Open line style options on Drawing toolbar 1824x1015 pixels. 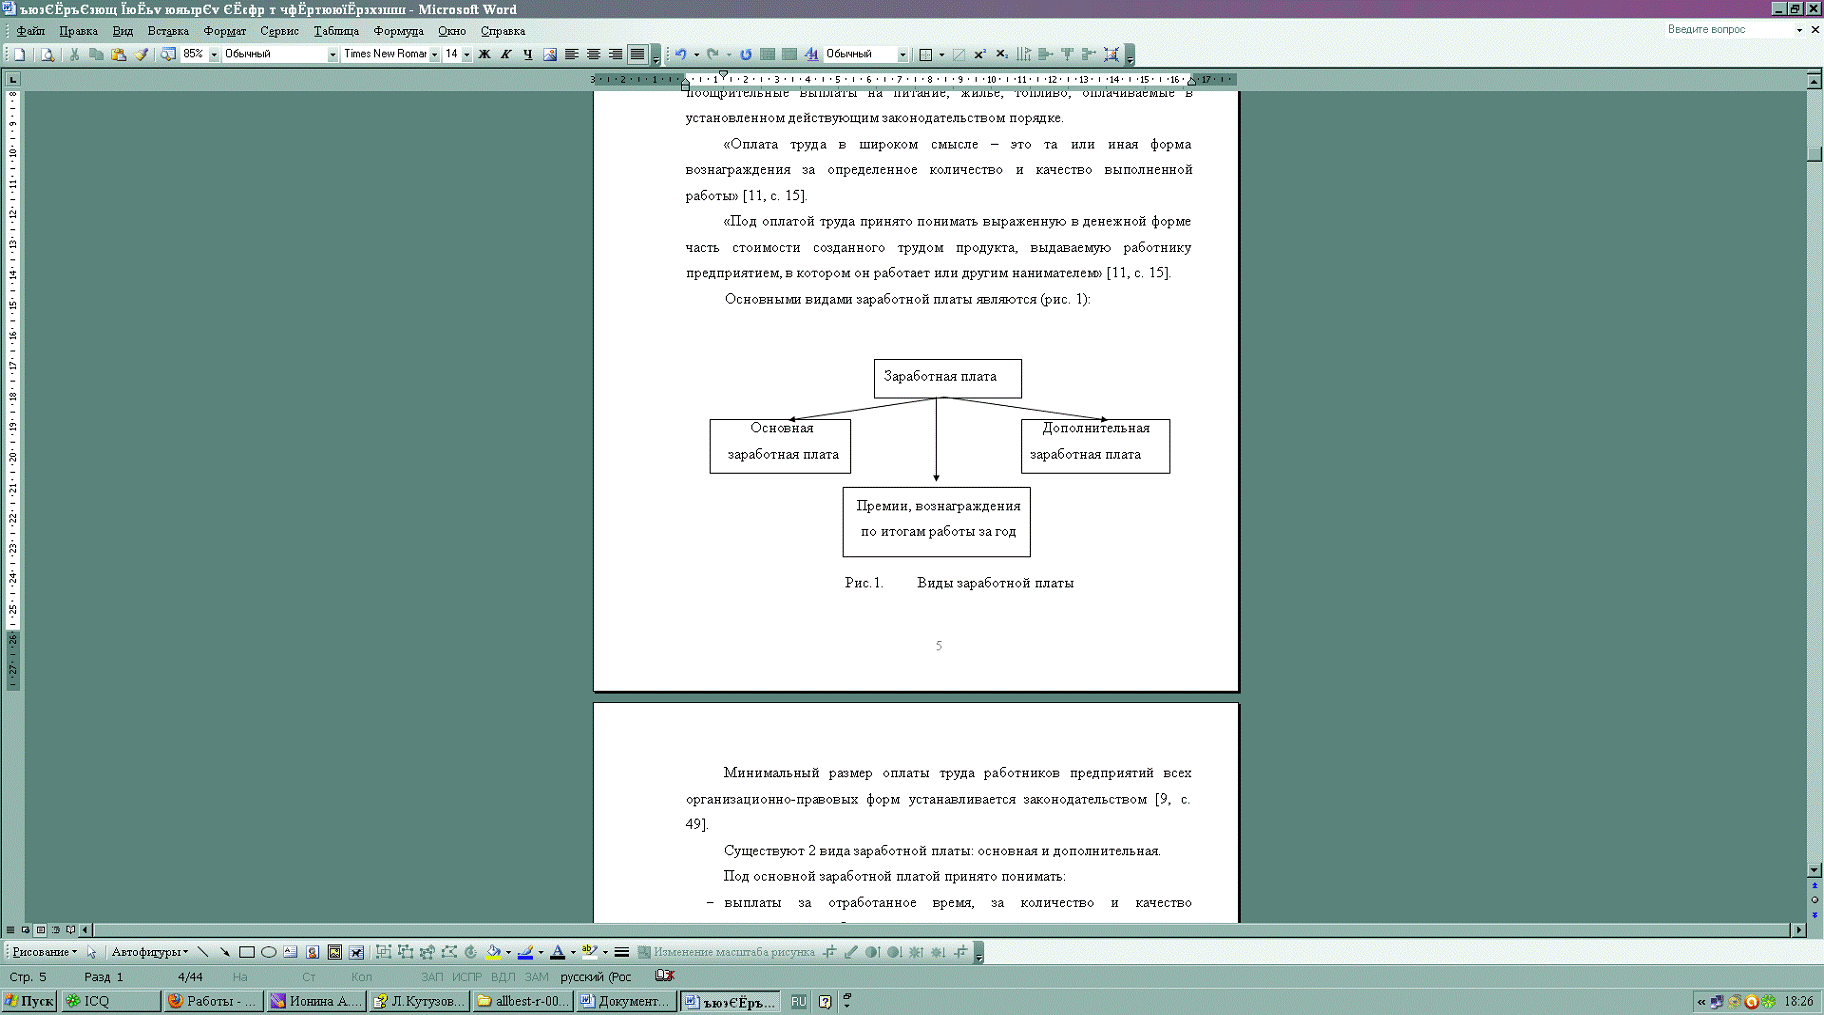pos(621,952)
